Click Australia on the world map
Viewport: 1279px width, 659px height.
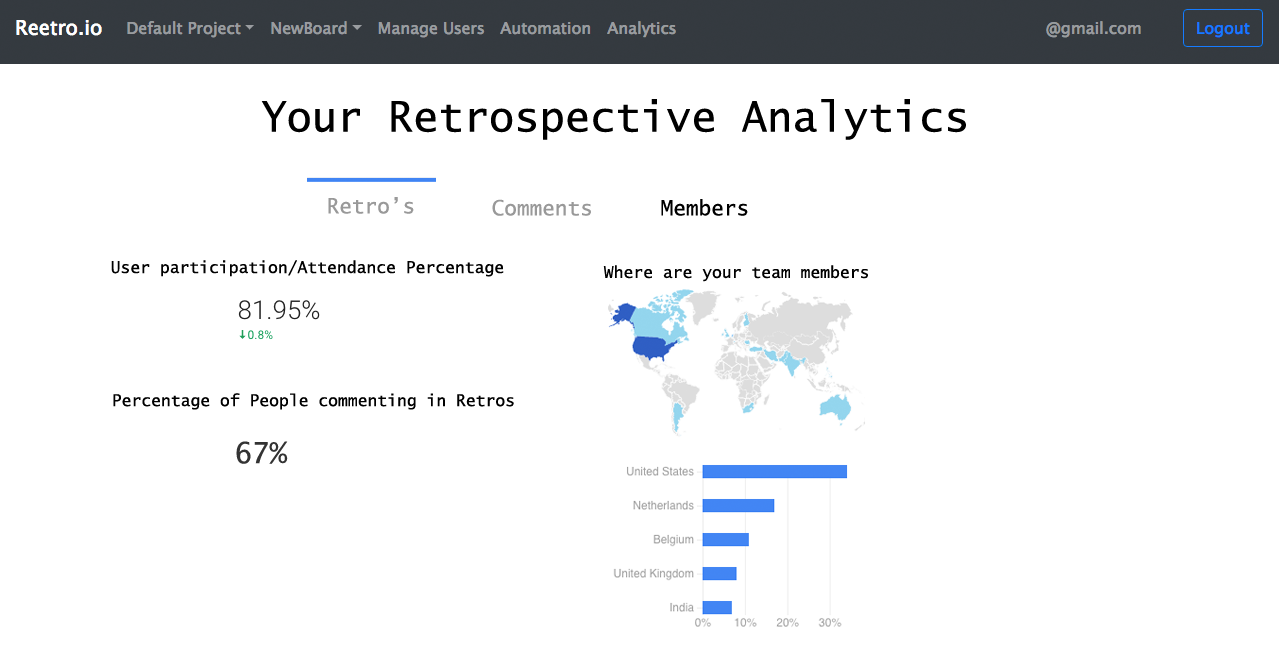pyautogui.click(x=833, y=407)
